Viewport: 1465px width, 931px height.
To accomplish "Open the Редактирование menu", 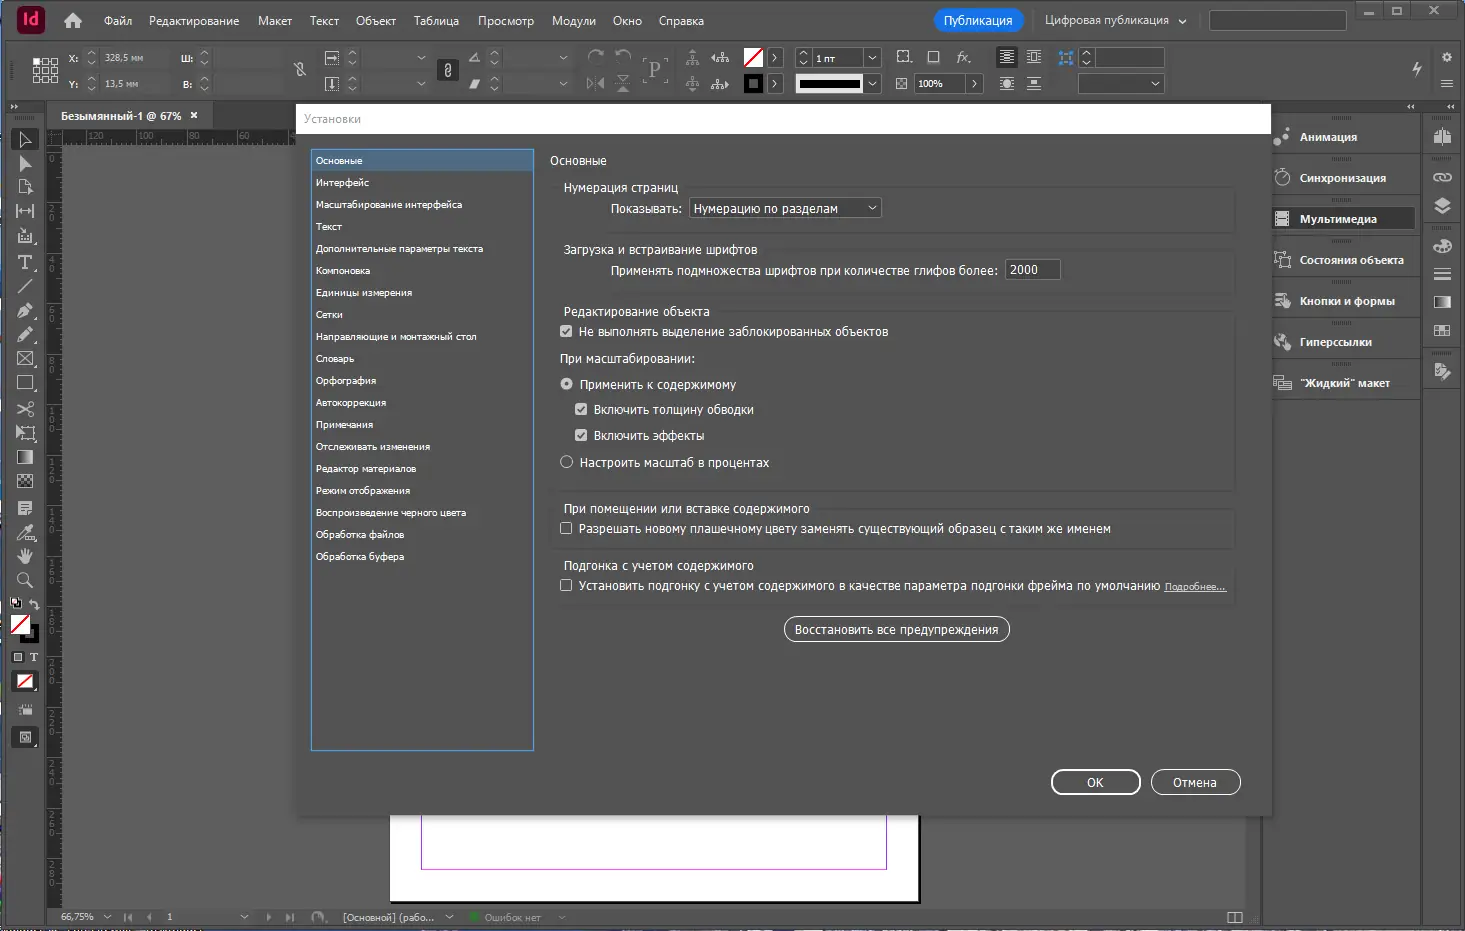I will coord(194,21).
